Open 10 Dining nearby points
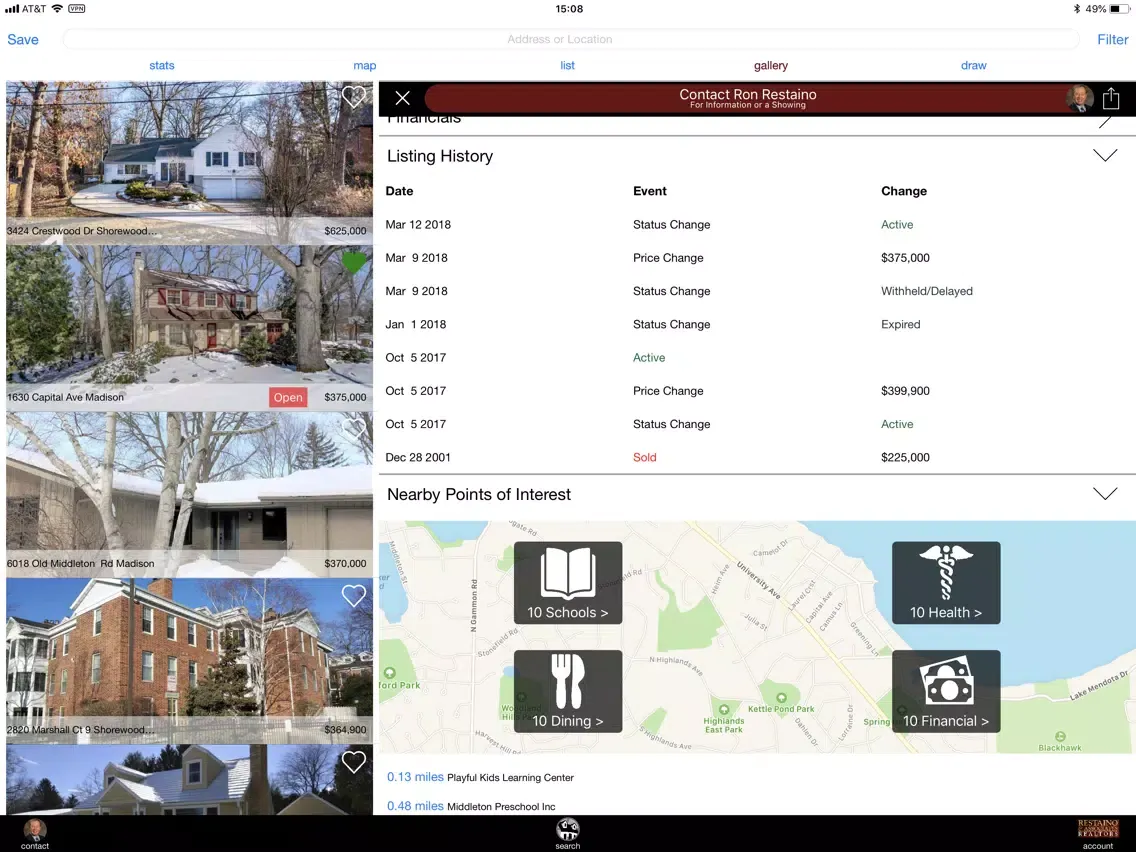1136x852 pixels. 568,691
